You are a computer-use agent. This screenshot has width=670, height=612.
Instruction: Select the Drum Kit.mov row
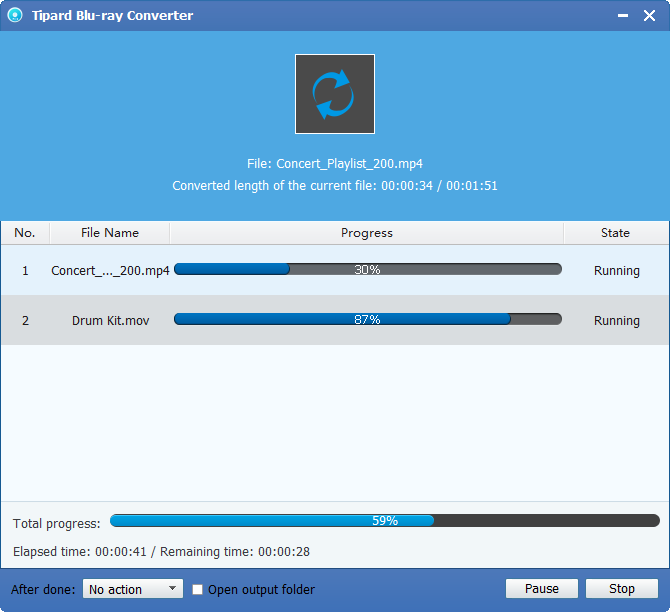click(335, 320)
